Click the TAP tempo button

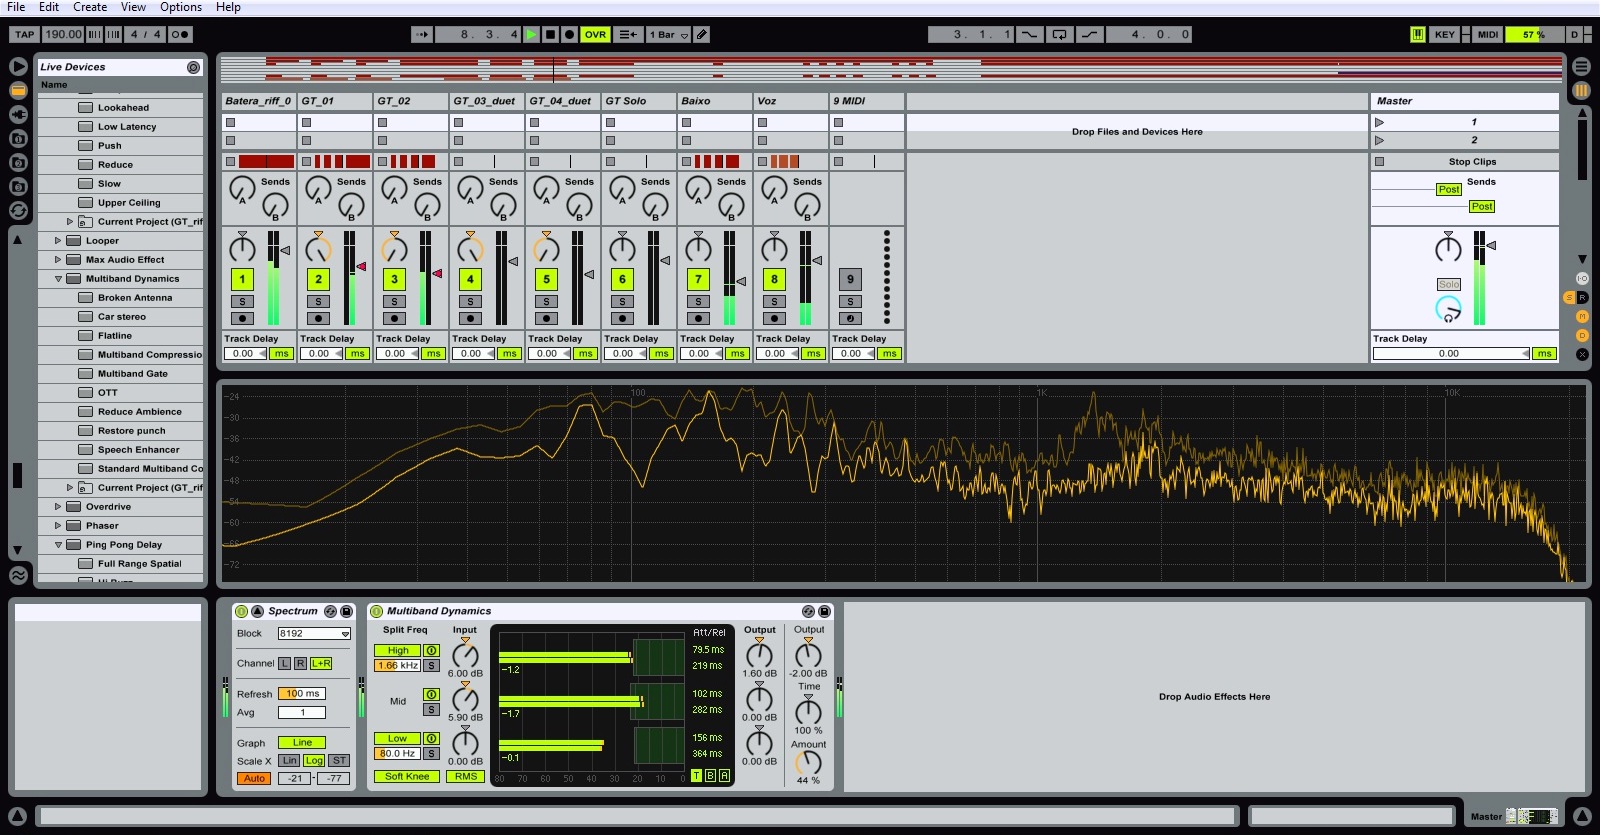(25, 34)
